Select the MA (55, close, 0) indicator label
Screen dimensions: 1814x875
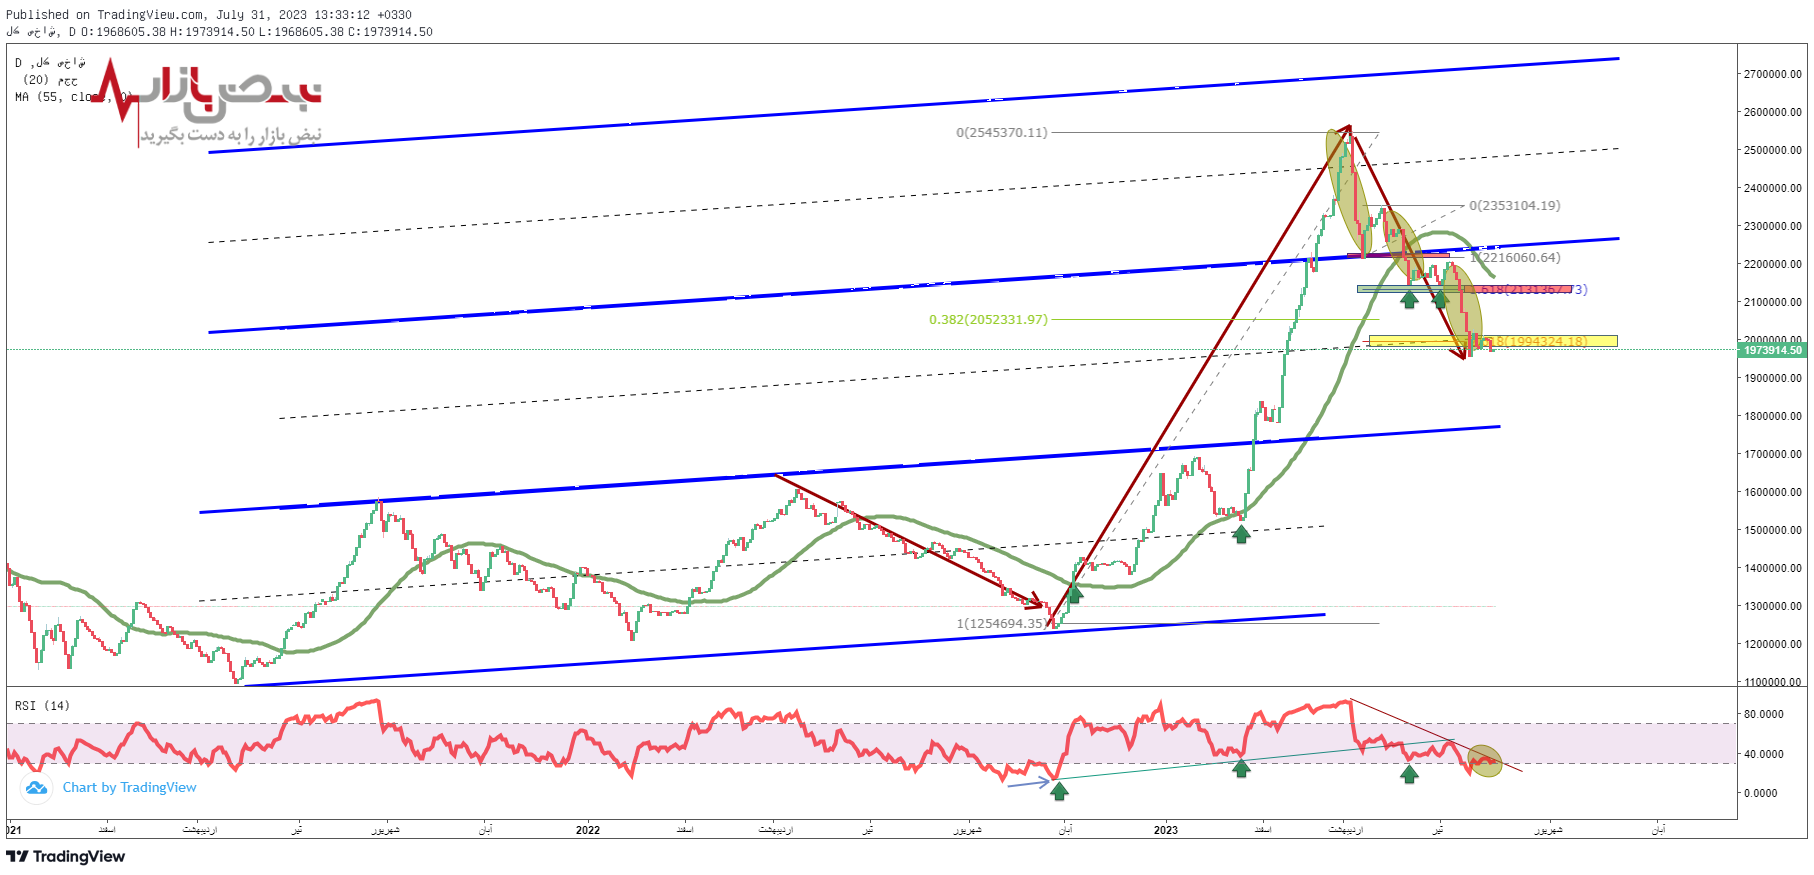point(73,97)
